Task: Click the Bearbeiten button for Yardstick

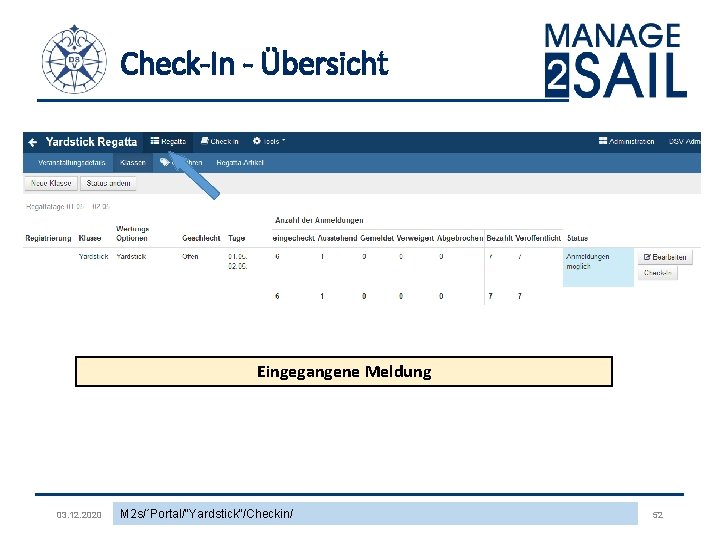Action: pos(665,257)
